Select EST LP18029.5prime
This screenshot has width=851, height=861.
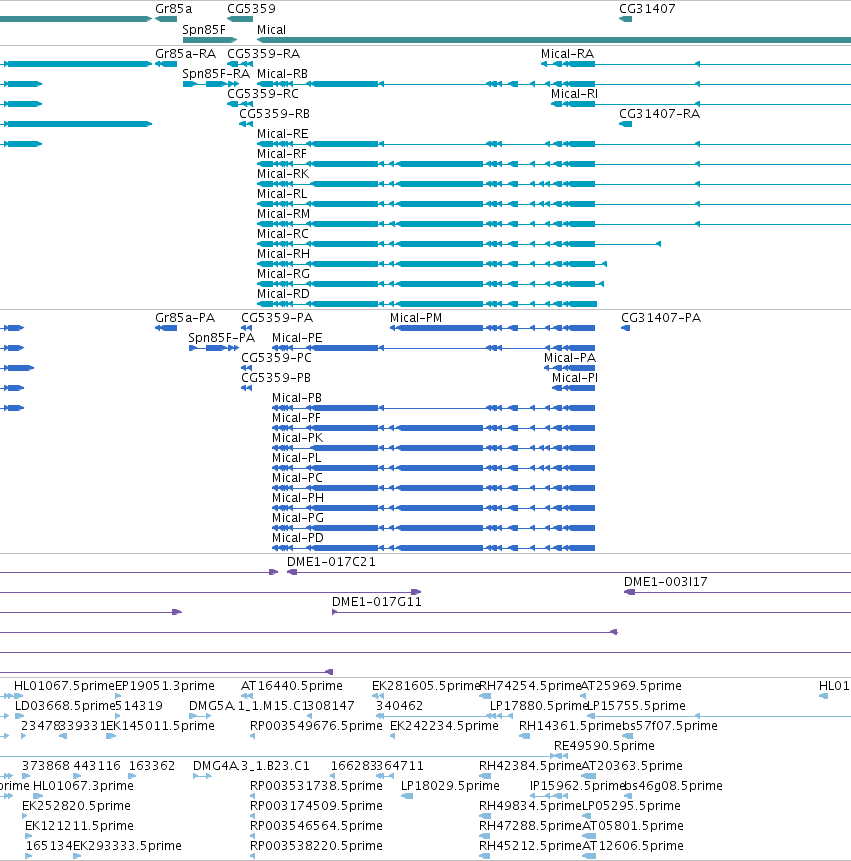coord(407,796)
